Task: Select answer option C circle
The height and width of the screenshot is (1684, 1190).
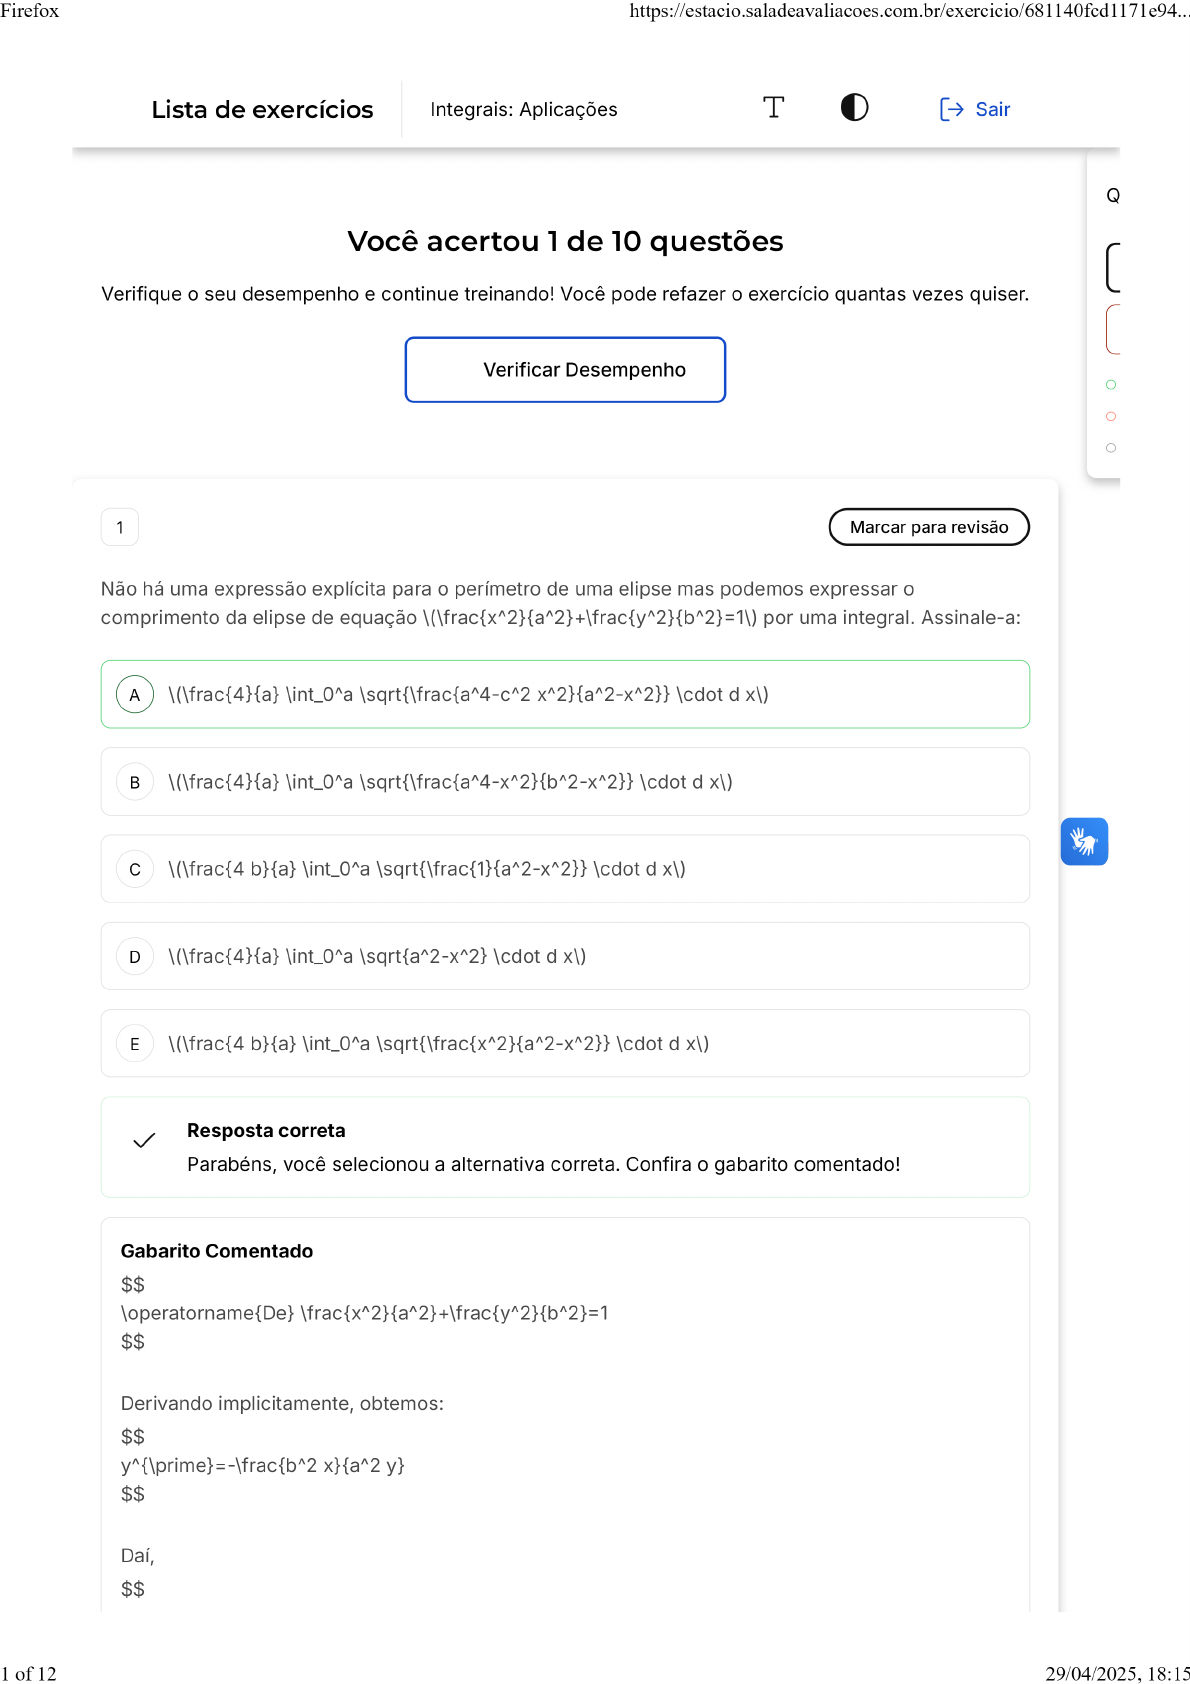Action: [x=135, y=870]
